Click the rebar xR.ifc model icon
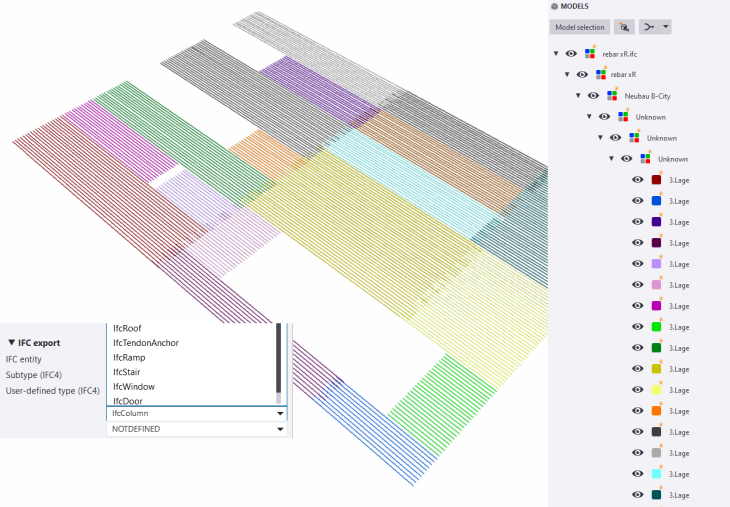The height and width of the screenshot is (507, 730). (591, 54)
